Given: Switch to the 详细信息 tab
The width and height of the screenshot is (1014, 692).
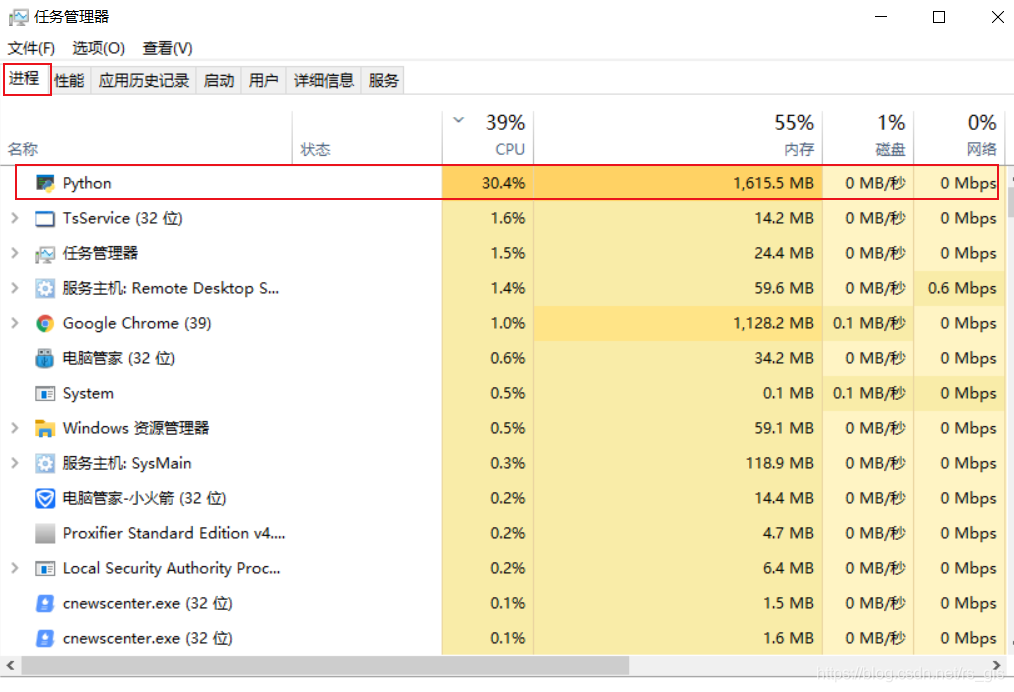Looking at the screenshot, I should coord(324,81).
